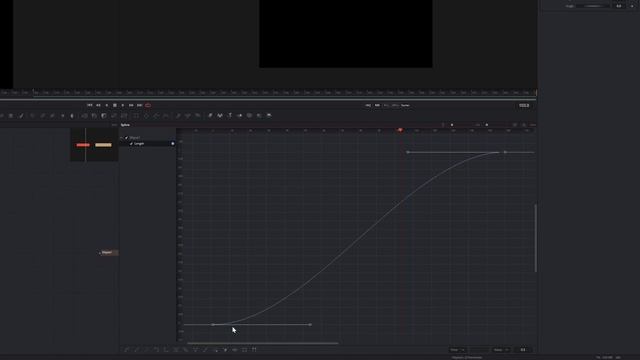The image size is (640, 360).
Task: Add a Brightness Contrast node from the toolbar
Action: coord(62,116)
